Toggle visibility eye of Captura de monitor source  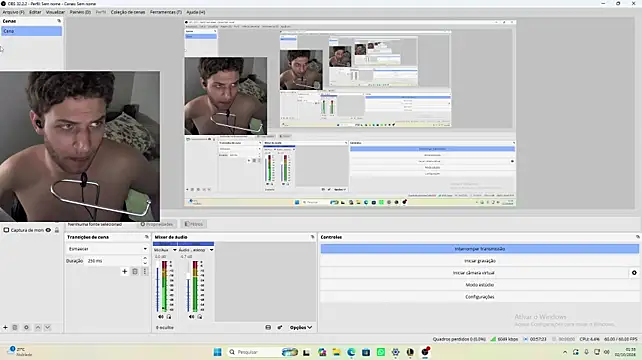tap(48, 230)
